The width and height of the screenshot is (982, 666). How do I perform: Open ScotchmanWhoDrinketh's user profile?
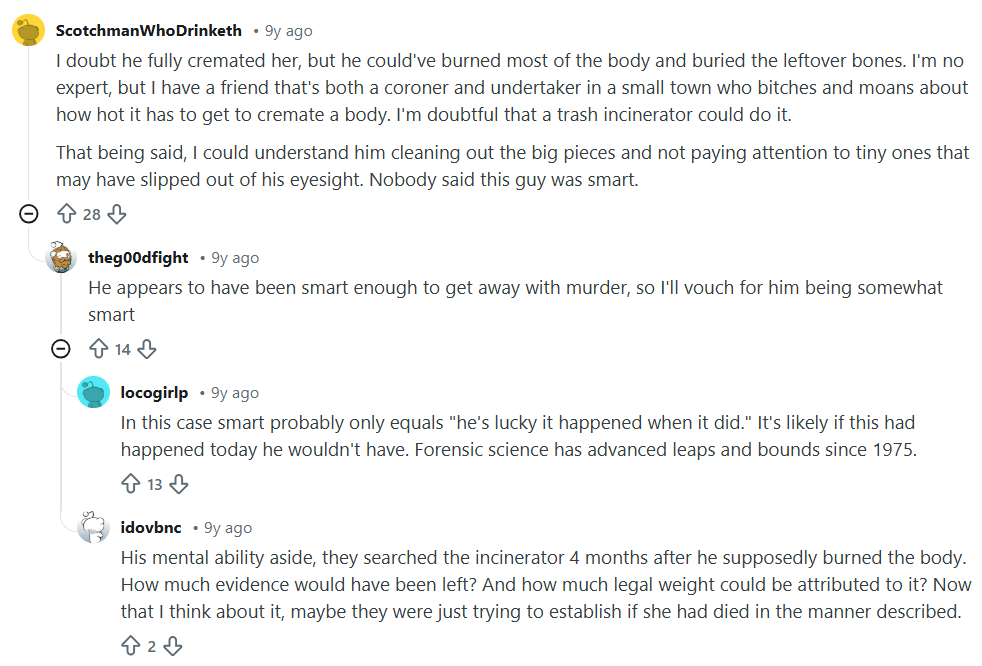pyautogui.click(x=149, y=31)
